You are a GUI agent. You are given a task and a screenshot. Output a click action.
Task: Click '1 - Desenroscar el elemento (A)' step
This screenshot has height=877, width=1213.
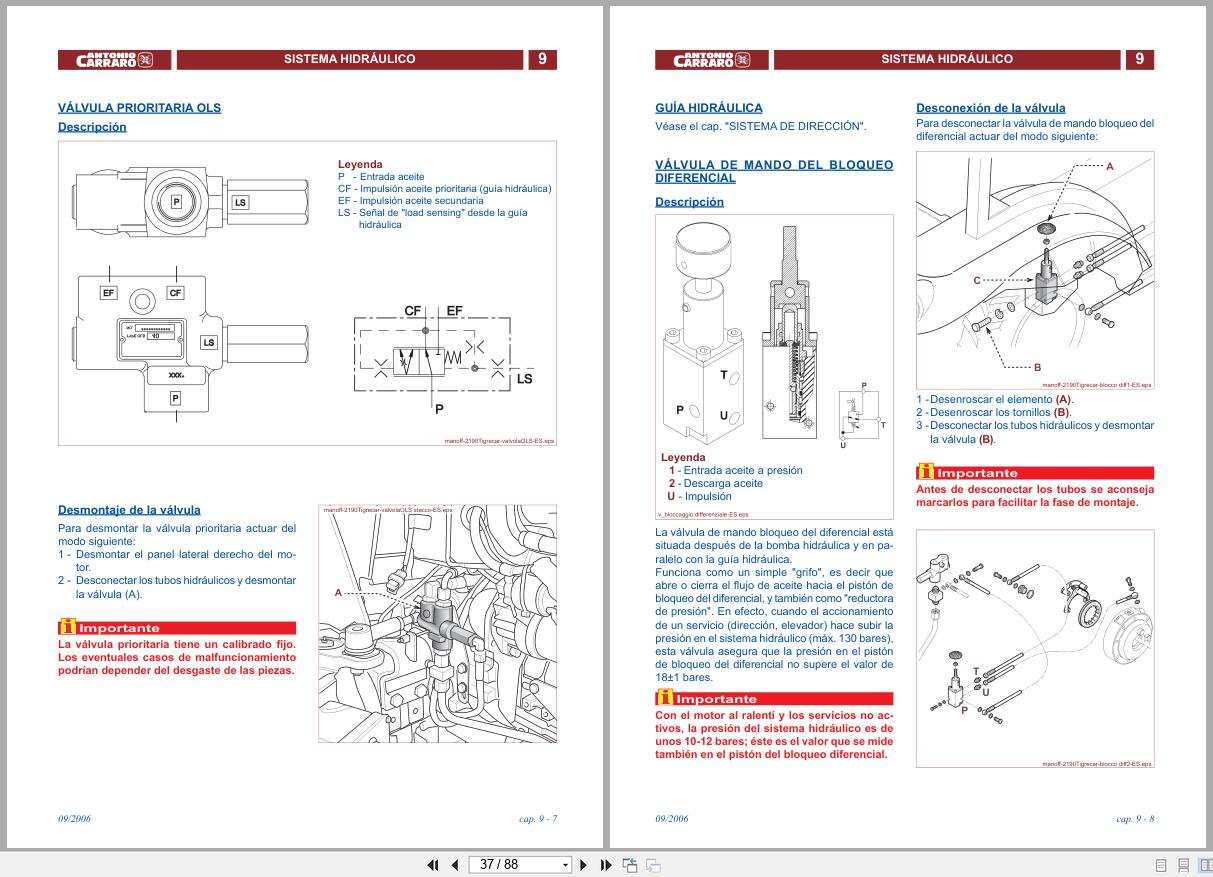click(995, 399)
